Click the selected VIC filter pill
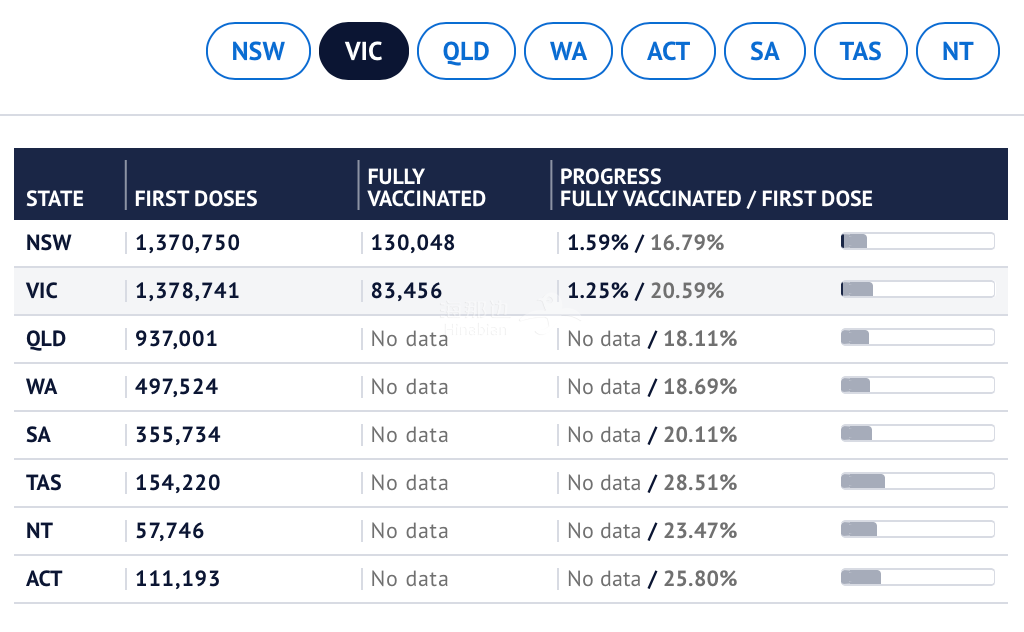Screen dimensions: 1024x632 (364, 51)
